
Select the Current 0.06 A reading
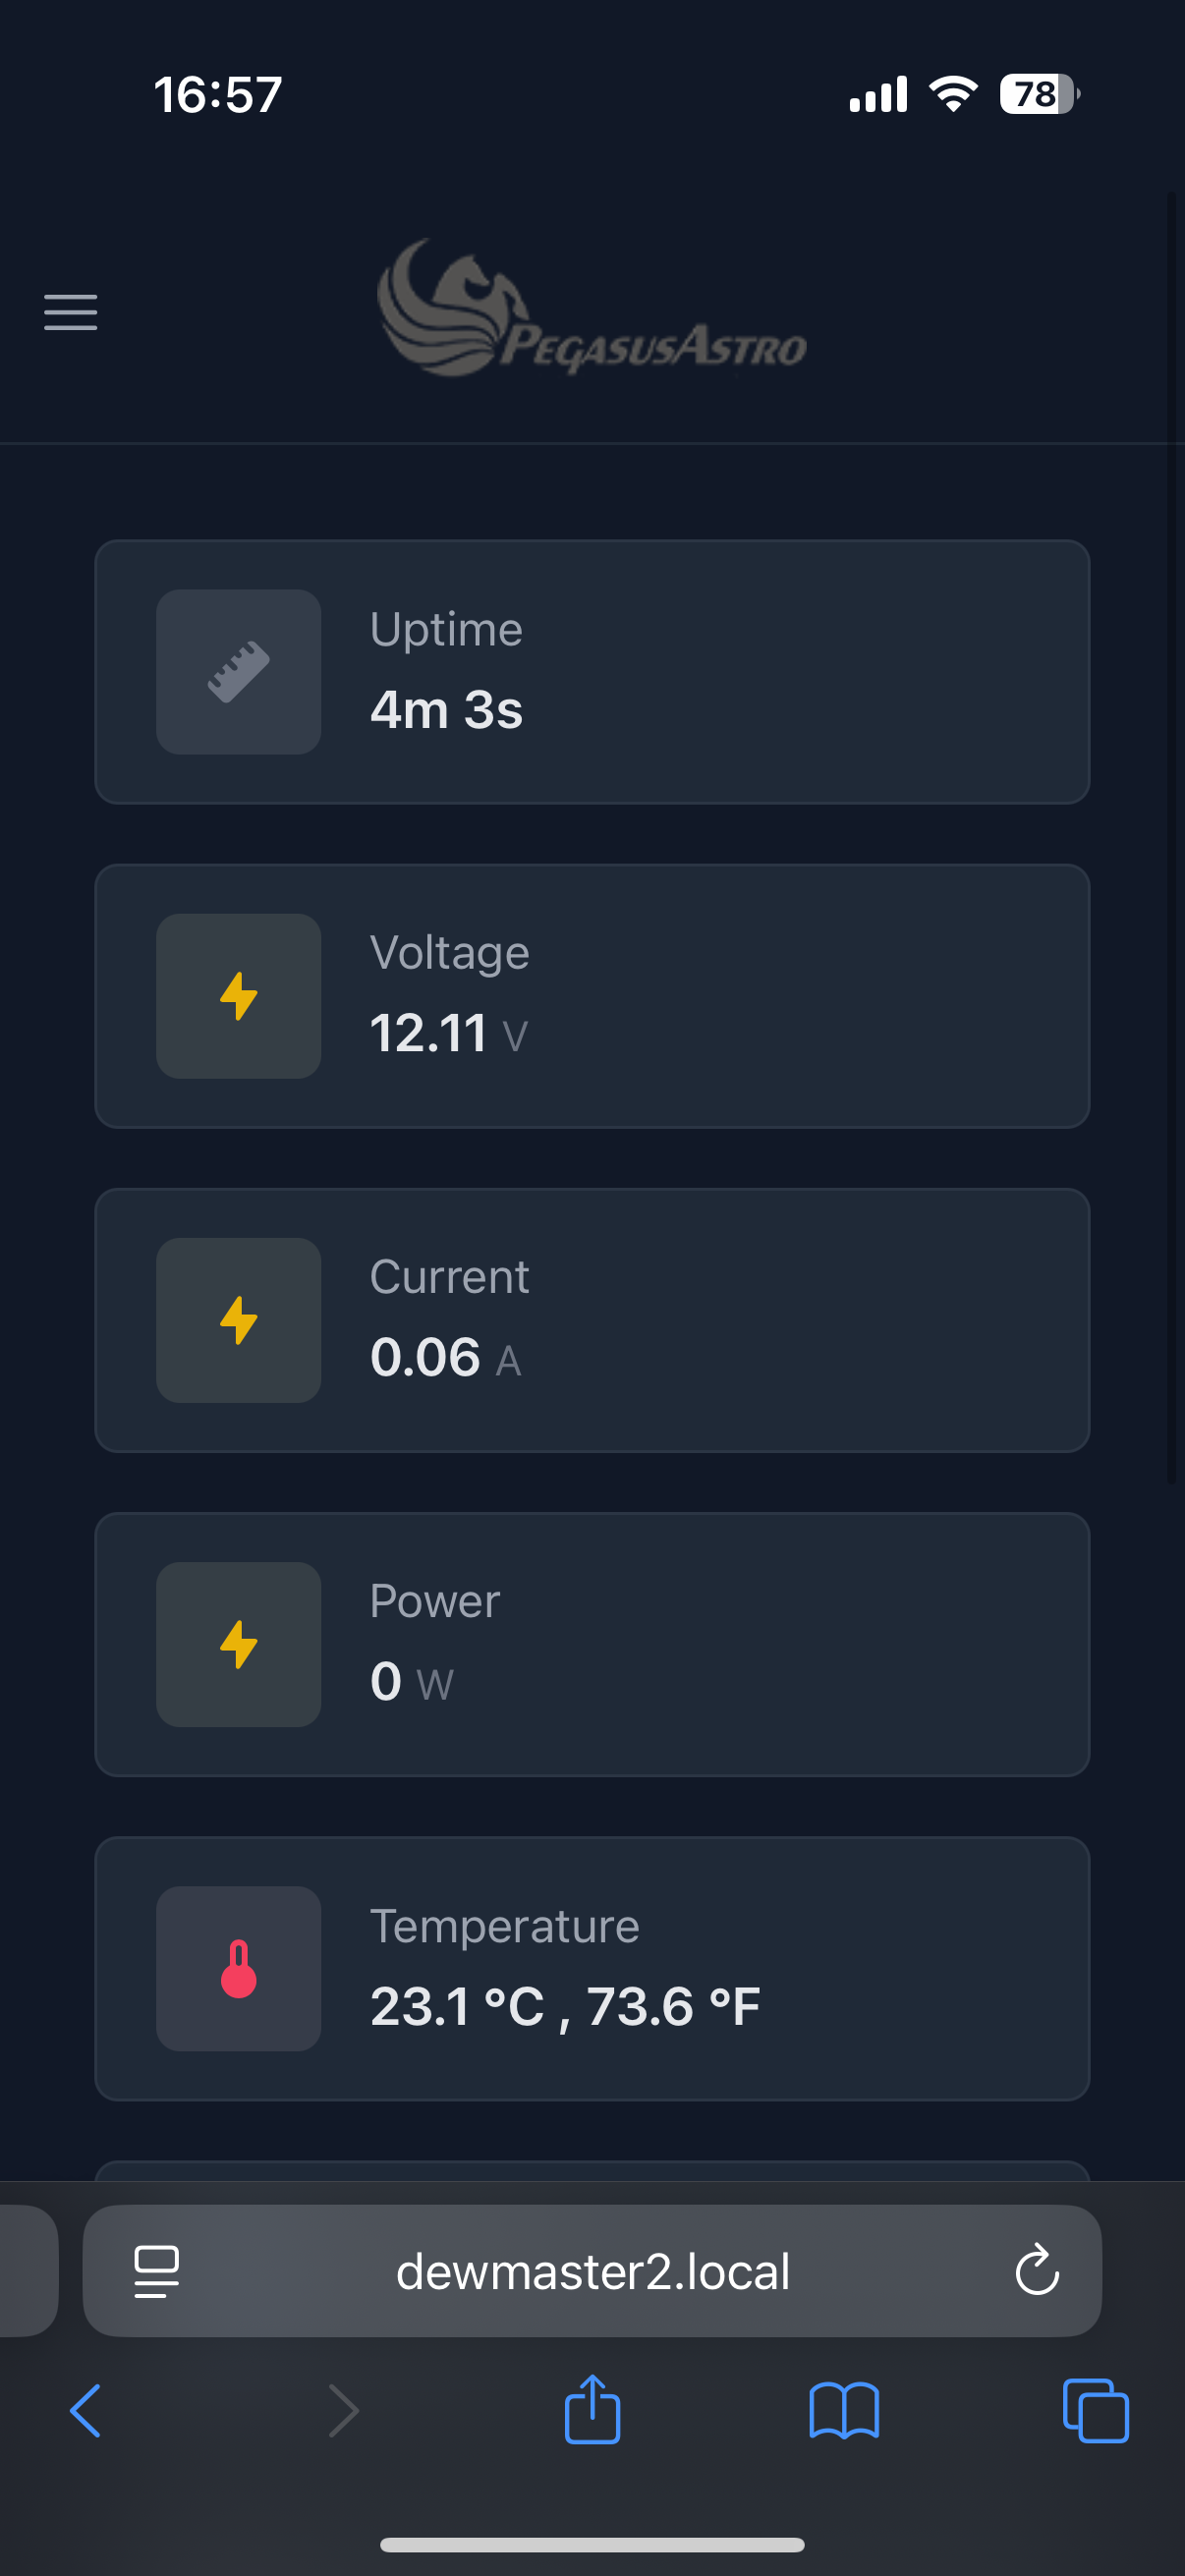pos(445,1357)
